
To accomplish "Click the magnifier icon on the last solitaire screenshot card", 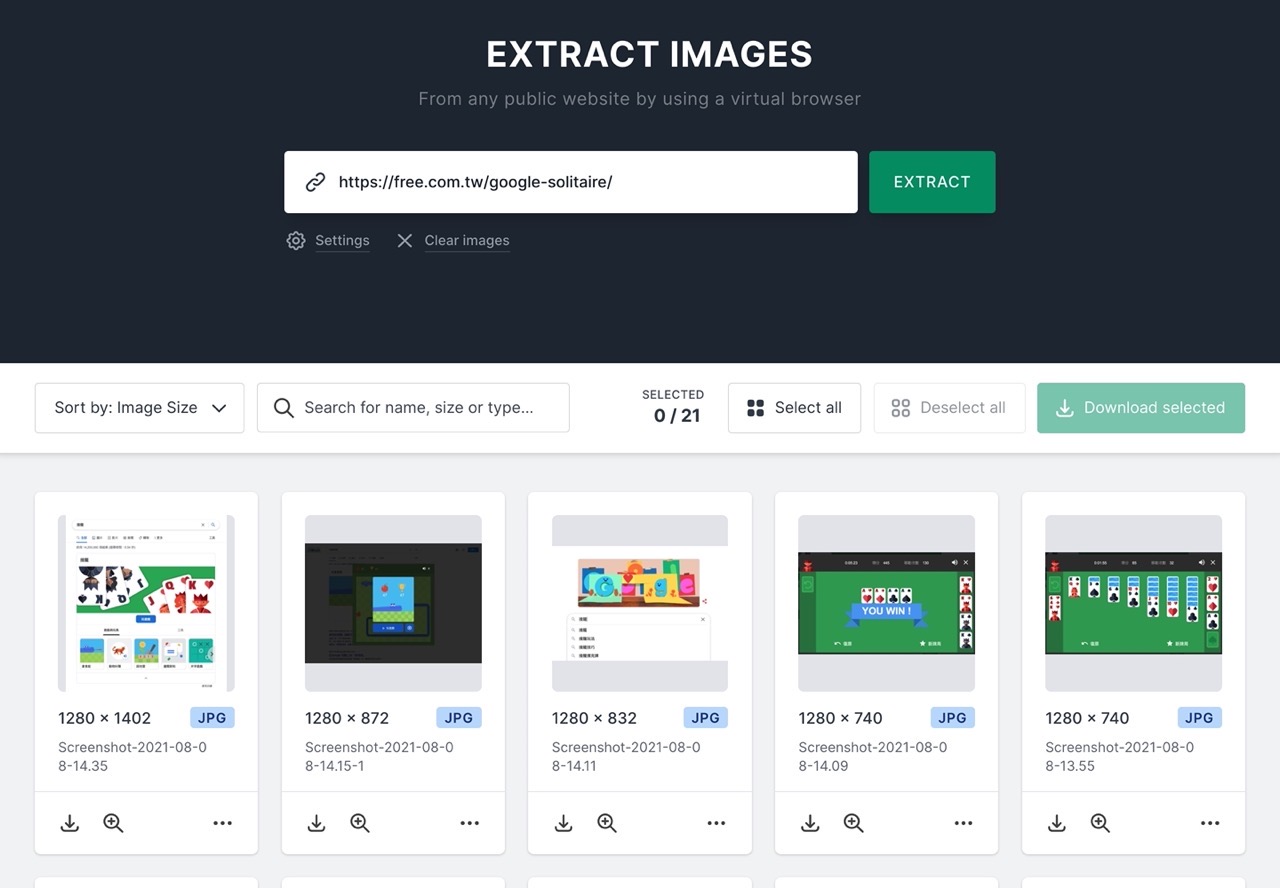I will (1100, 823).
